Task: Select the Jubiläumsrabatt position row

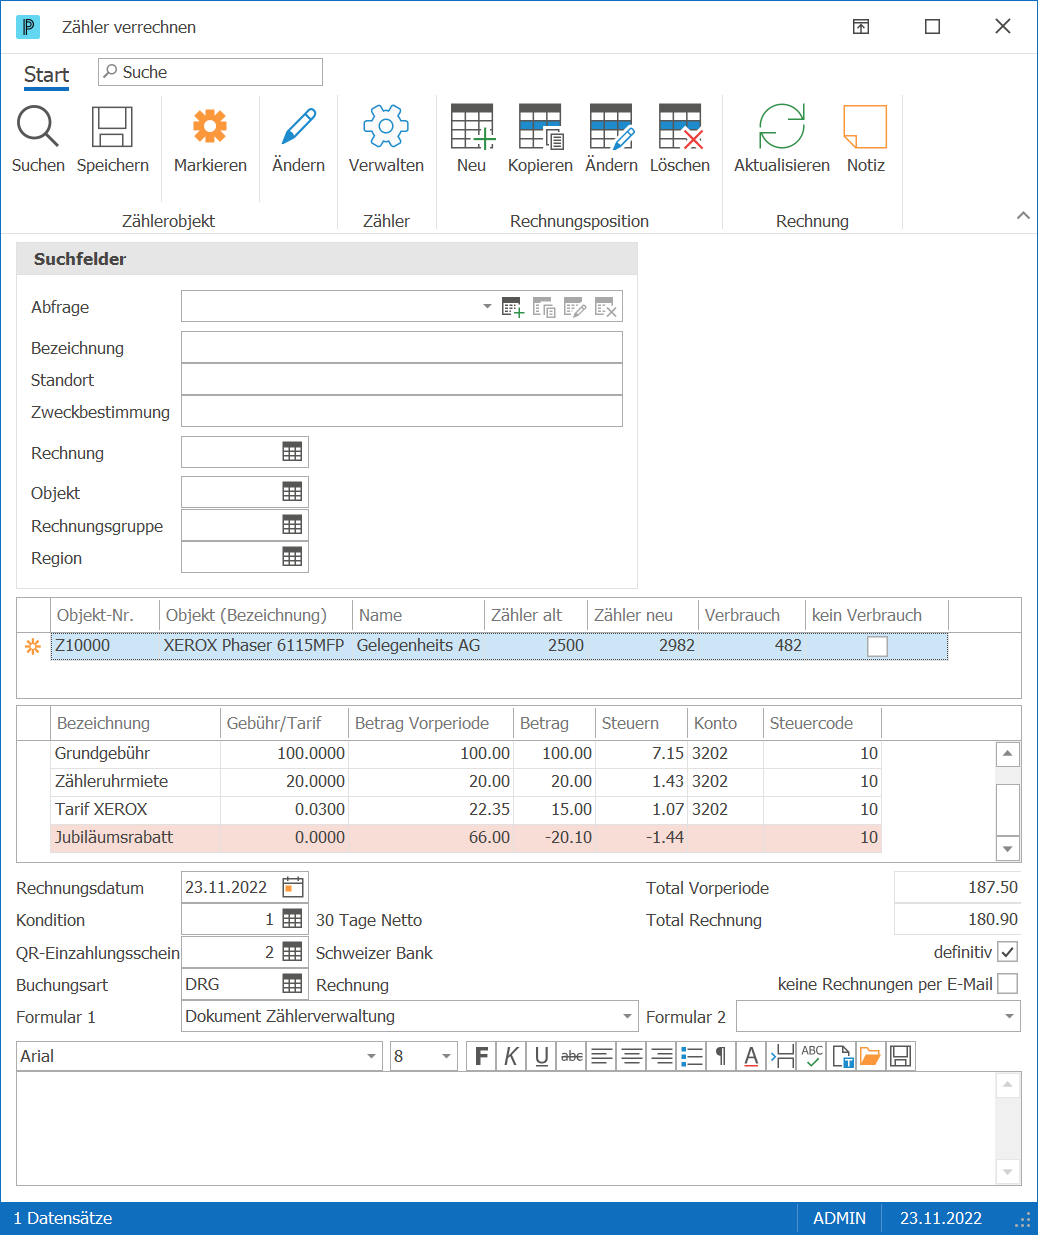Action: coord(466,837)
